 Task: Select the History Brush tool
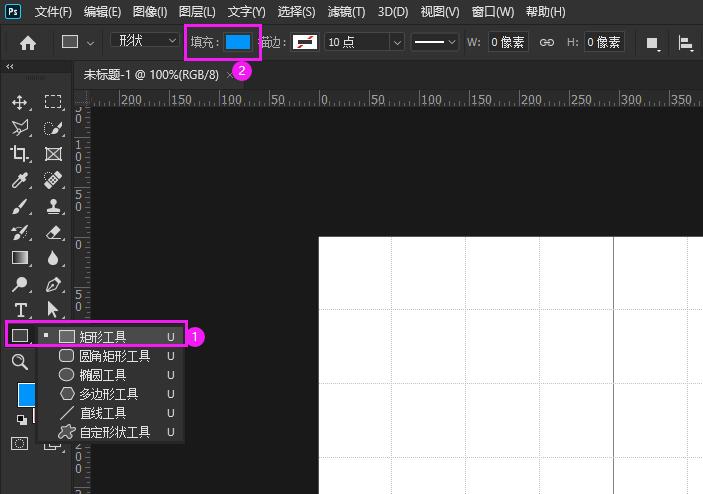pos(20,232)
